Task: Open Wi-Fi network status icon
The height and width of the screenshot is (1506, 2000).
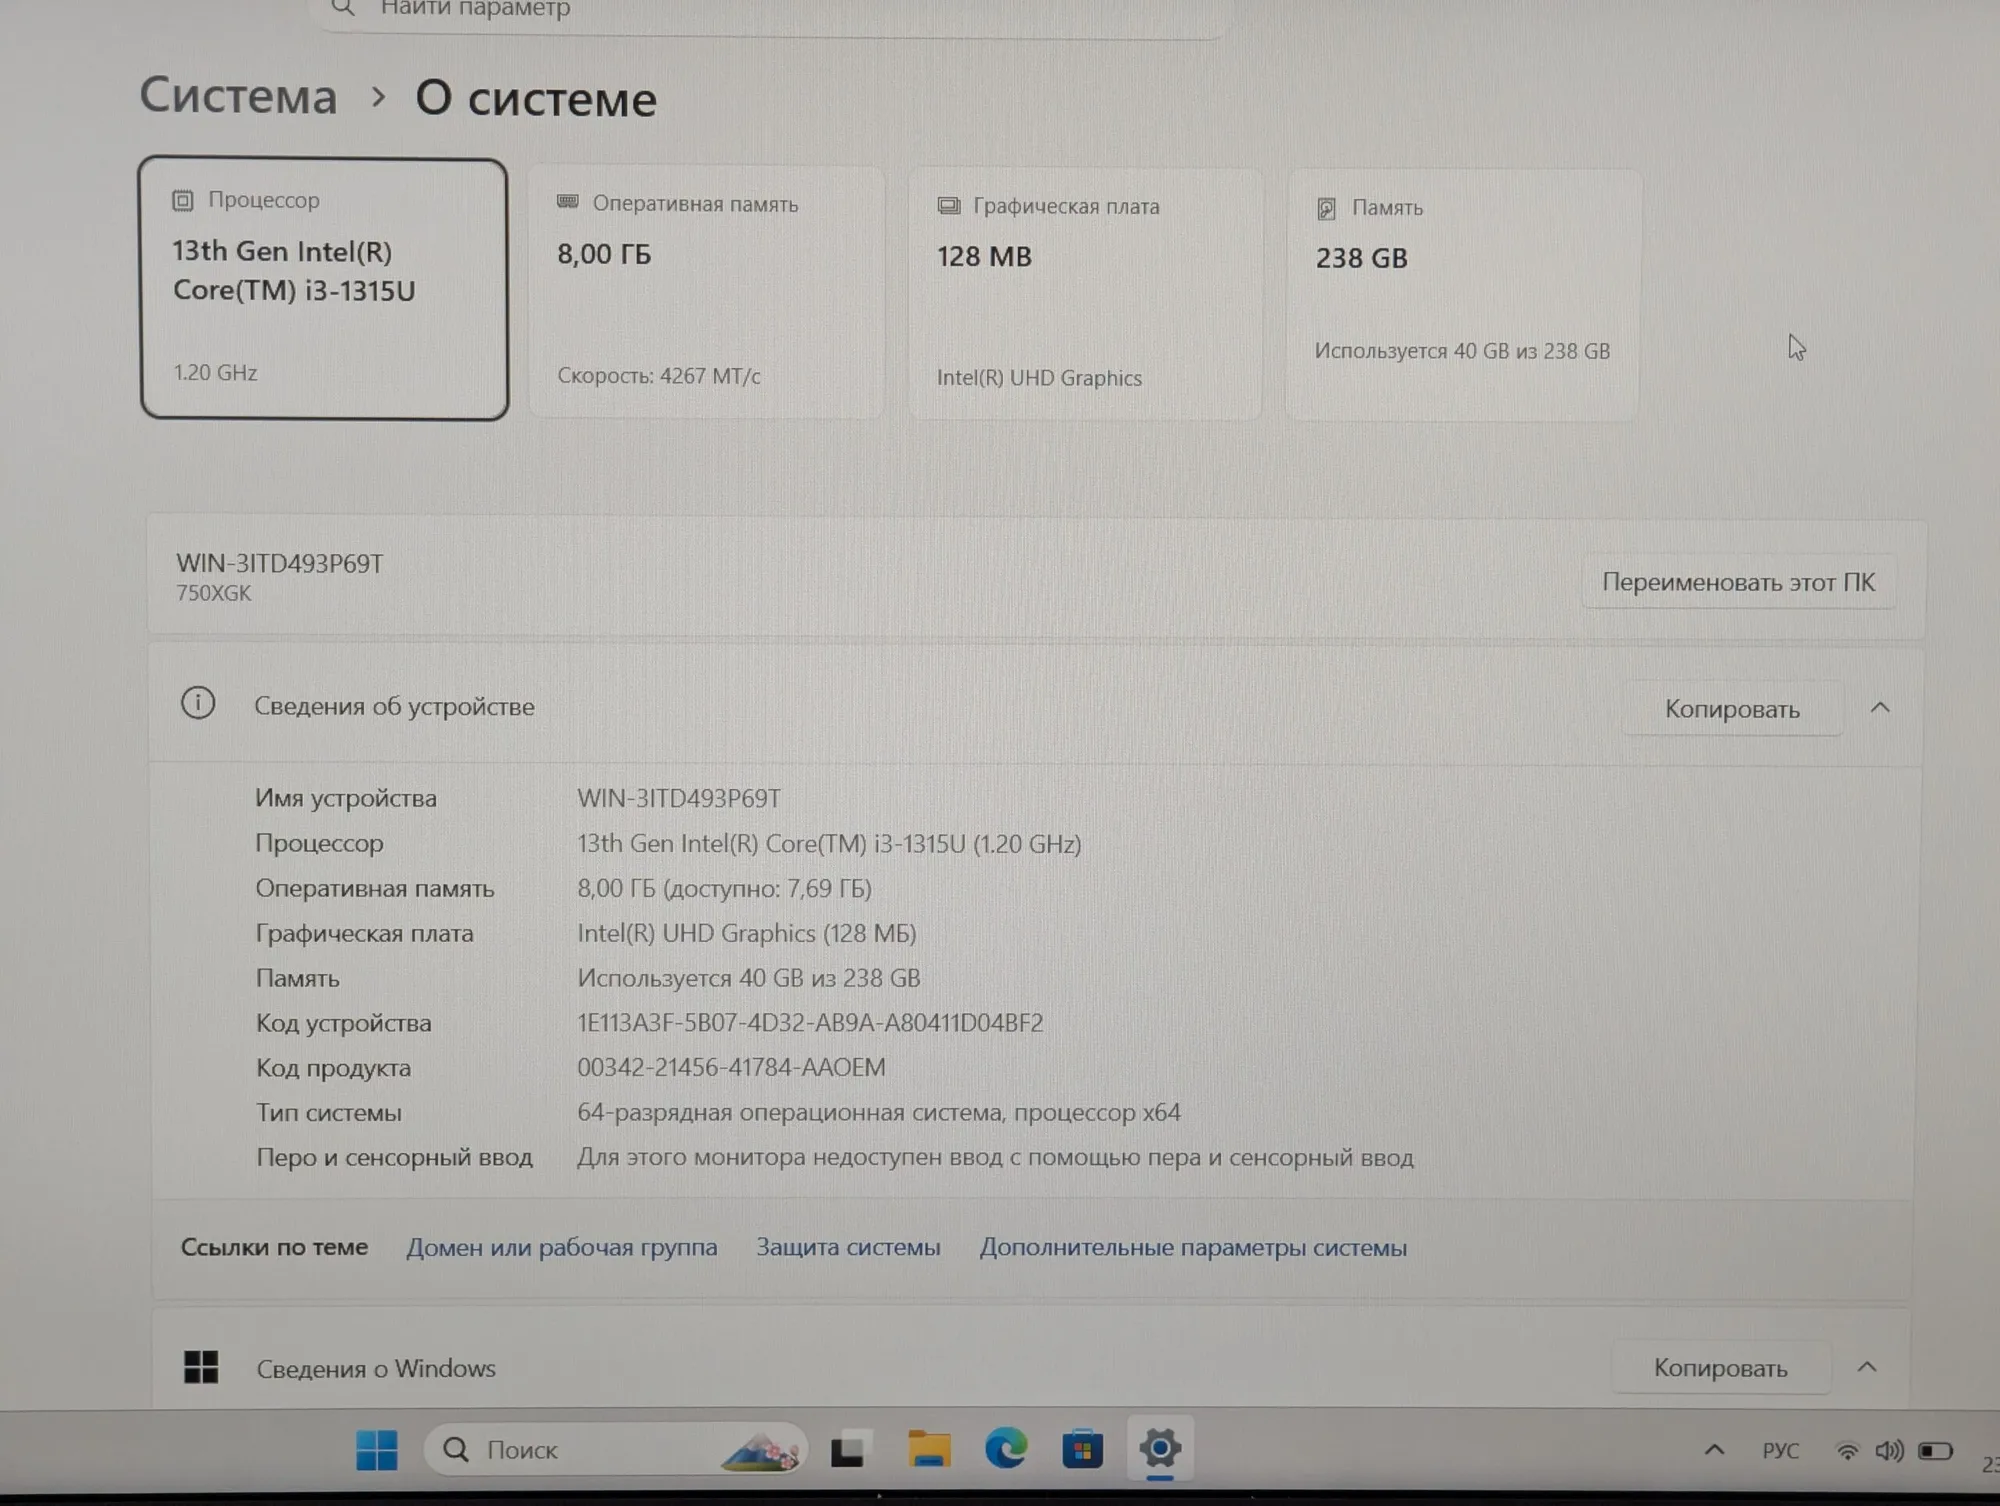Action: click(x=1847, y=1451)
